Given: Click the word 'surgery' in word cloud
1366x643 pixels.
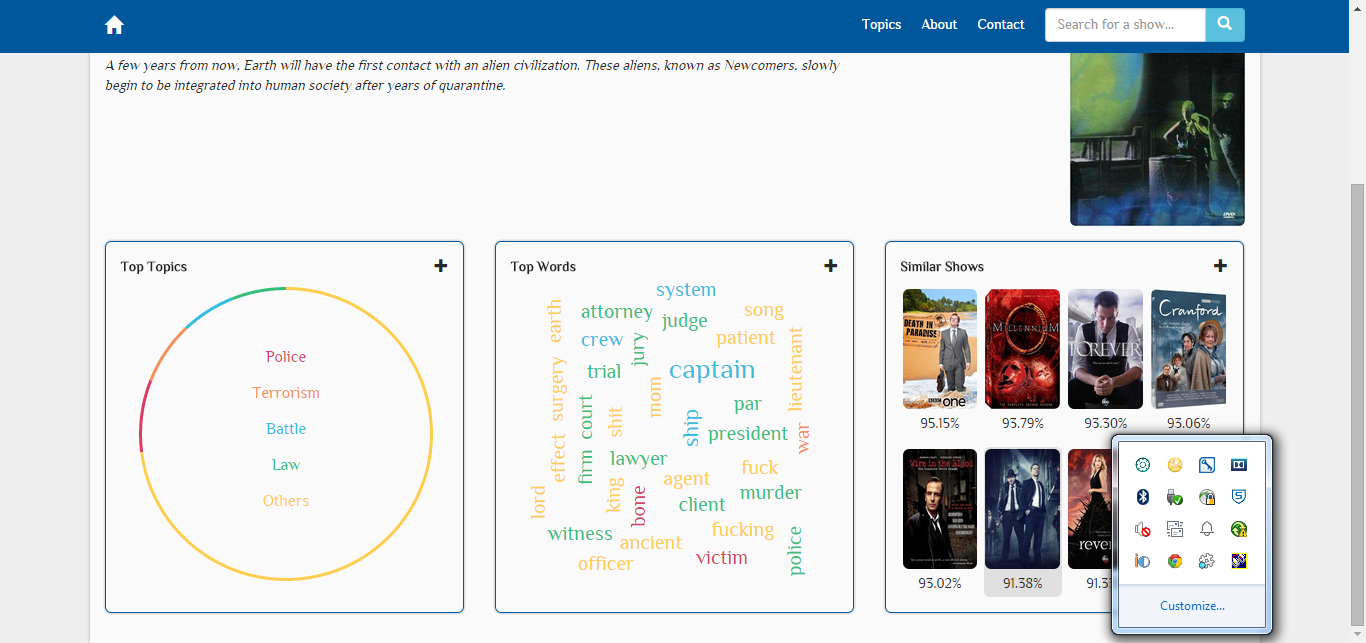Looking at the screenshot, I should tap(558, 389).
